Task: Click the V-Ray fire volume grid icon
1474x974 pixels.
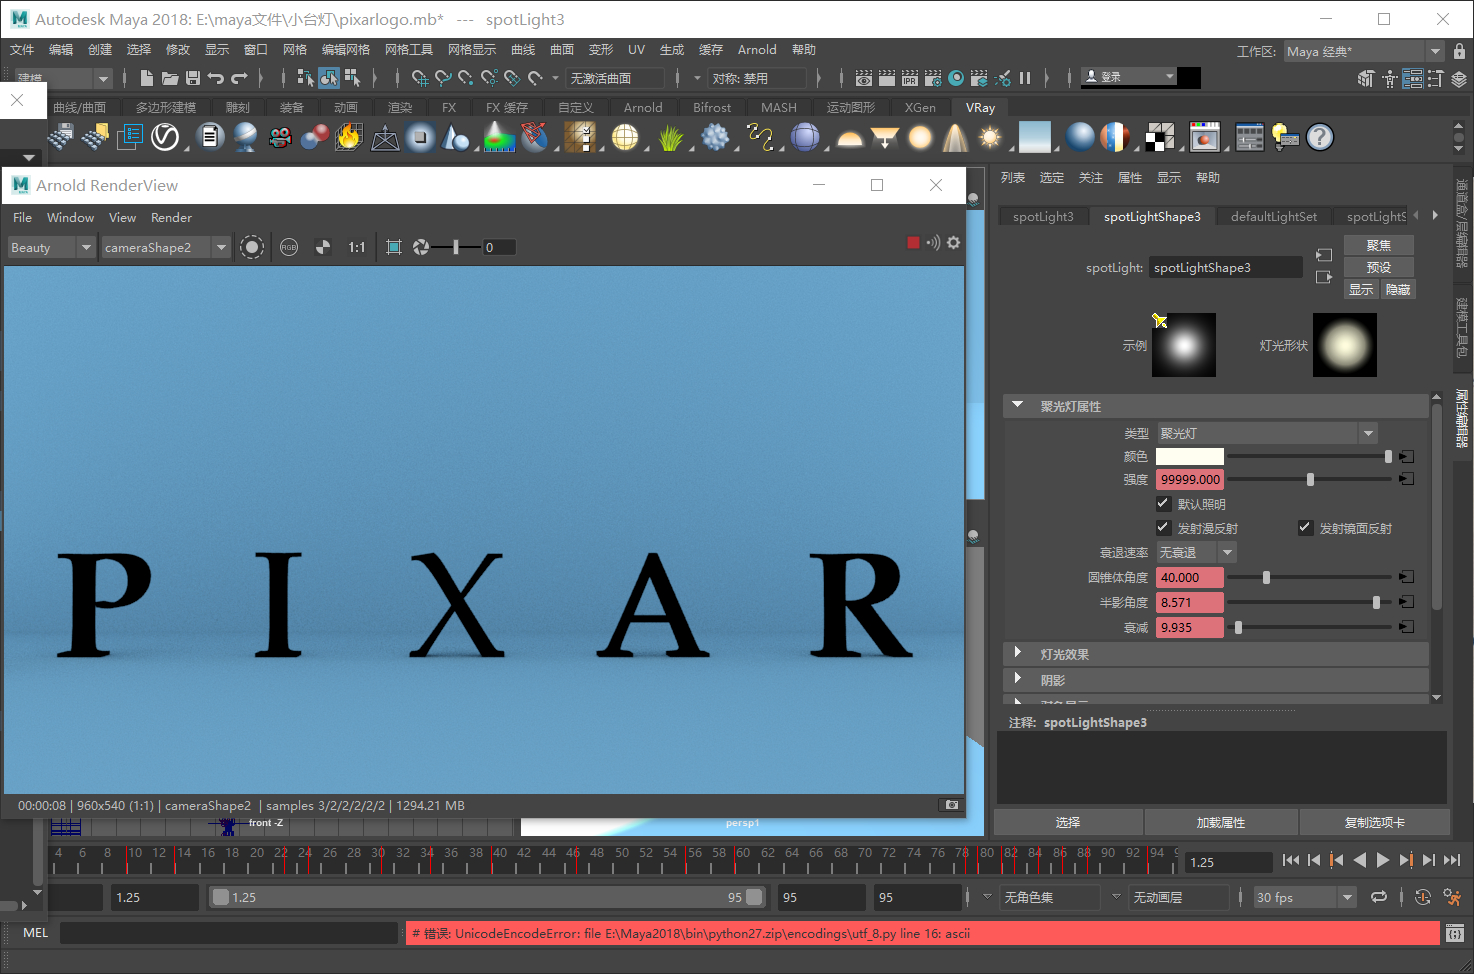Action: tap(349, 137)
